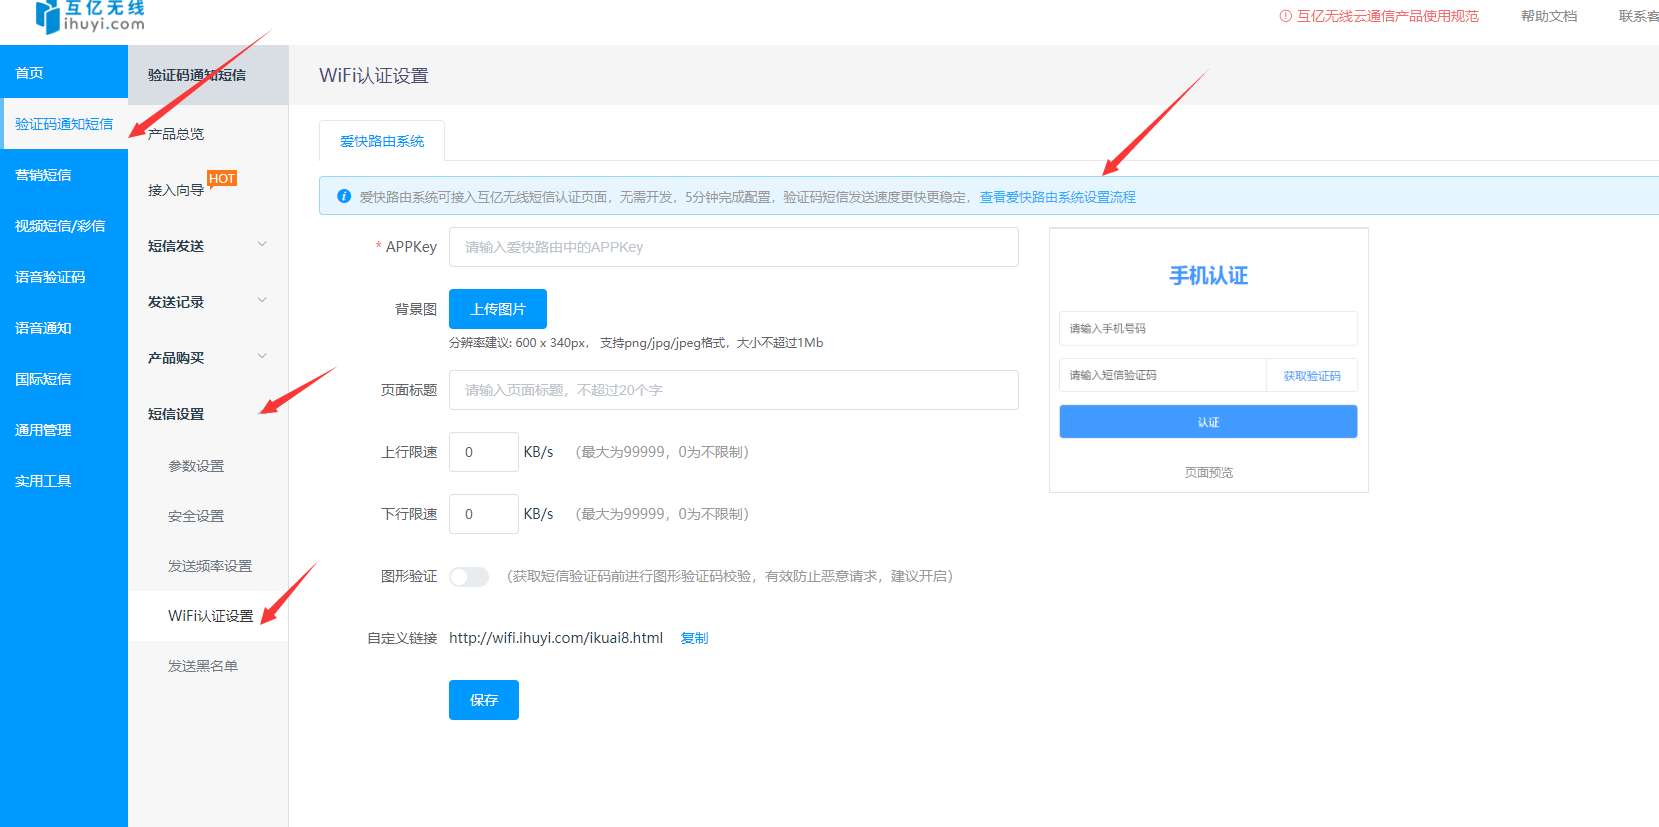
Task: Click the http://wifi.ihuyi.com/ikuai8.html link text
Action: pos(556,638)
